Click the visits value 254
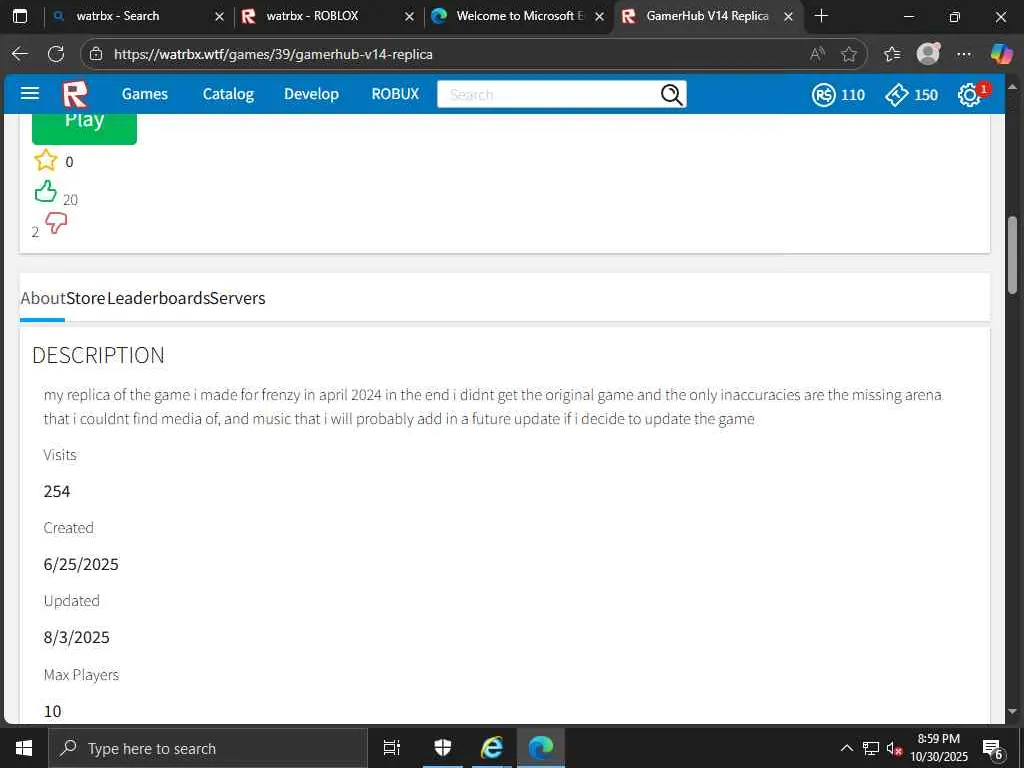 pyautogui.click(x=57, y=491)
